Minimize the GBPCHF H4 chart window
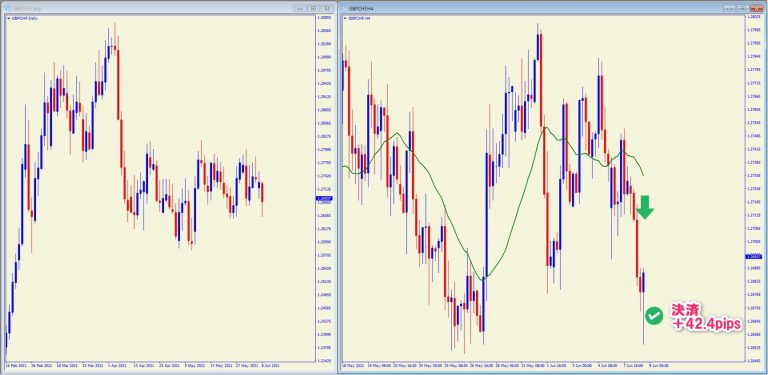Screen dimensions: 768x375 point(729,8)
